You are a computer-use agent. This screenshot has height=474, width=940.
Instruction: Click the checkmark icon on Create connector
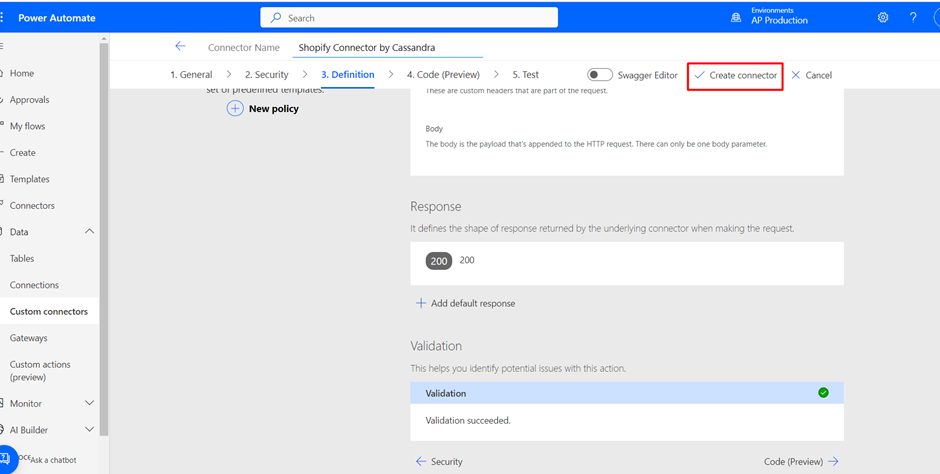click(x=699, y=75)
